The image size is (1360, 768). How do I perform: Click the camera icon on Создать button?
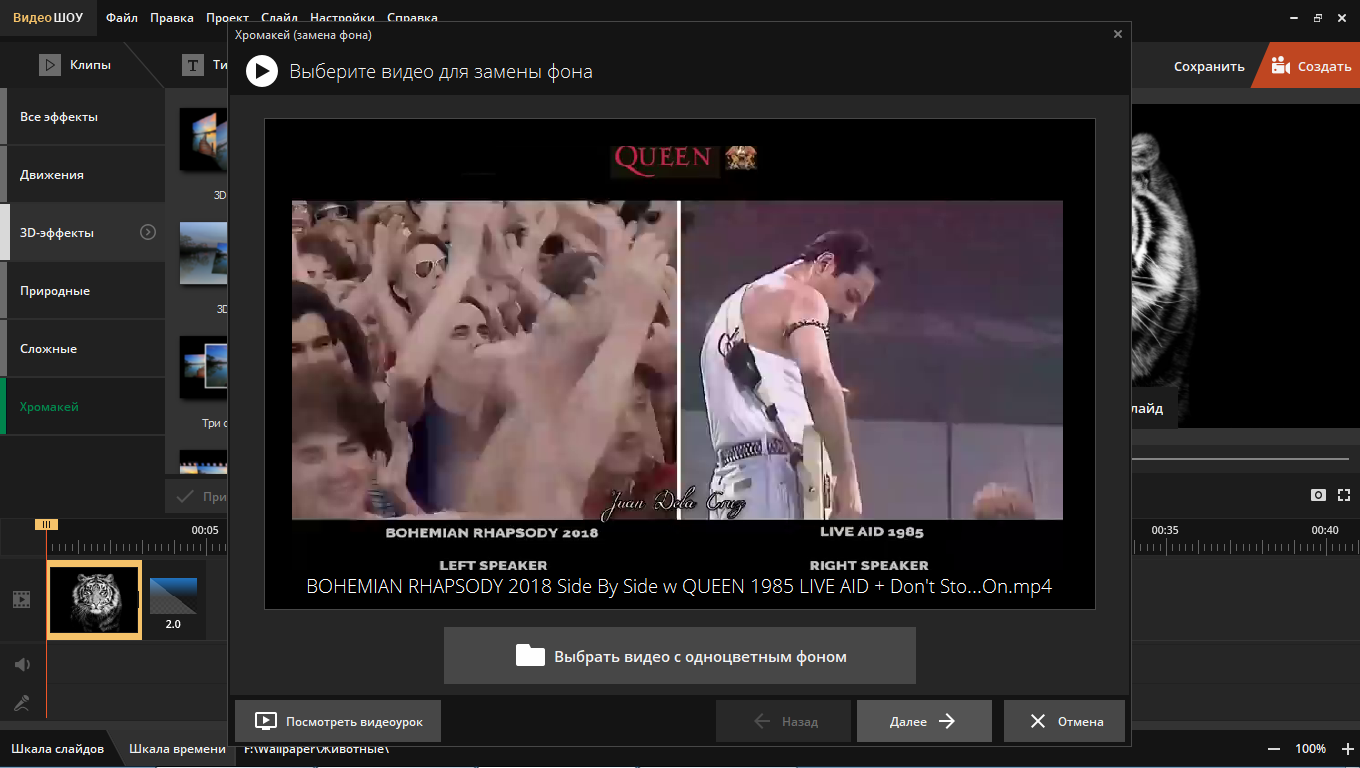(1281, 66)
